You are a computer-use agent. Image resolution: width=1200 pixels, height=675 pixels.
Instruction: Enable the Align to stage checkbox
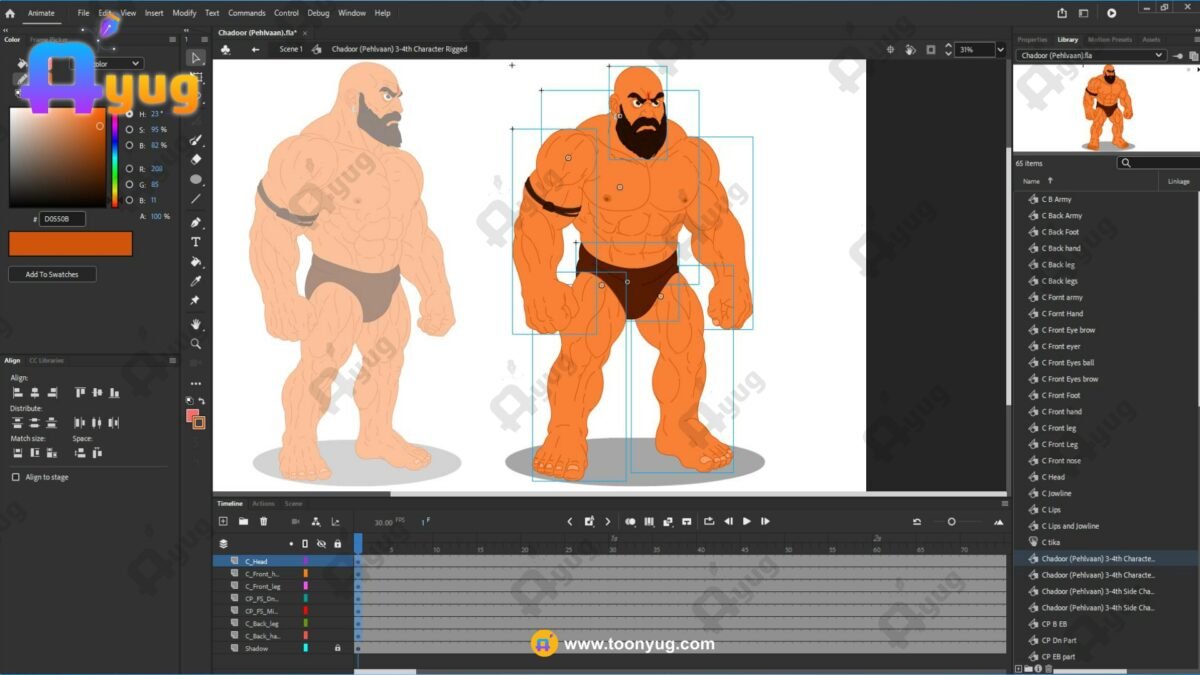(15, 478)
